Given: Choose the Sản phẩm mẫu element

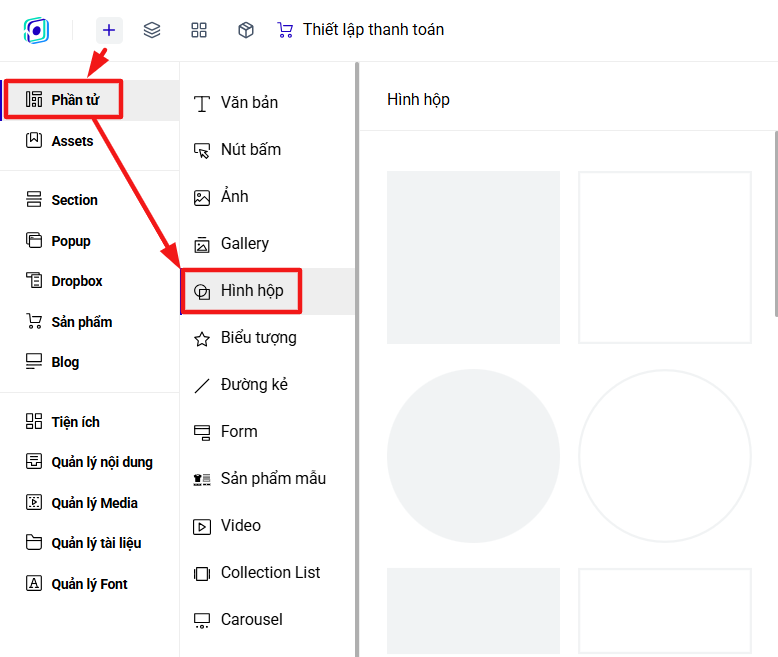Looking at the screenshot, I should point(267,479).
